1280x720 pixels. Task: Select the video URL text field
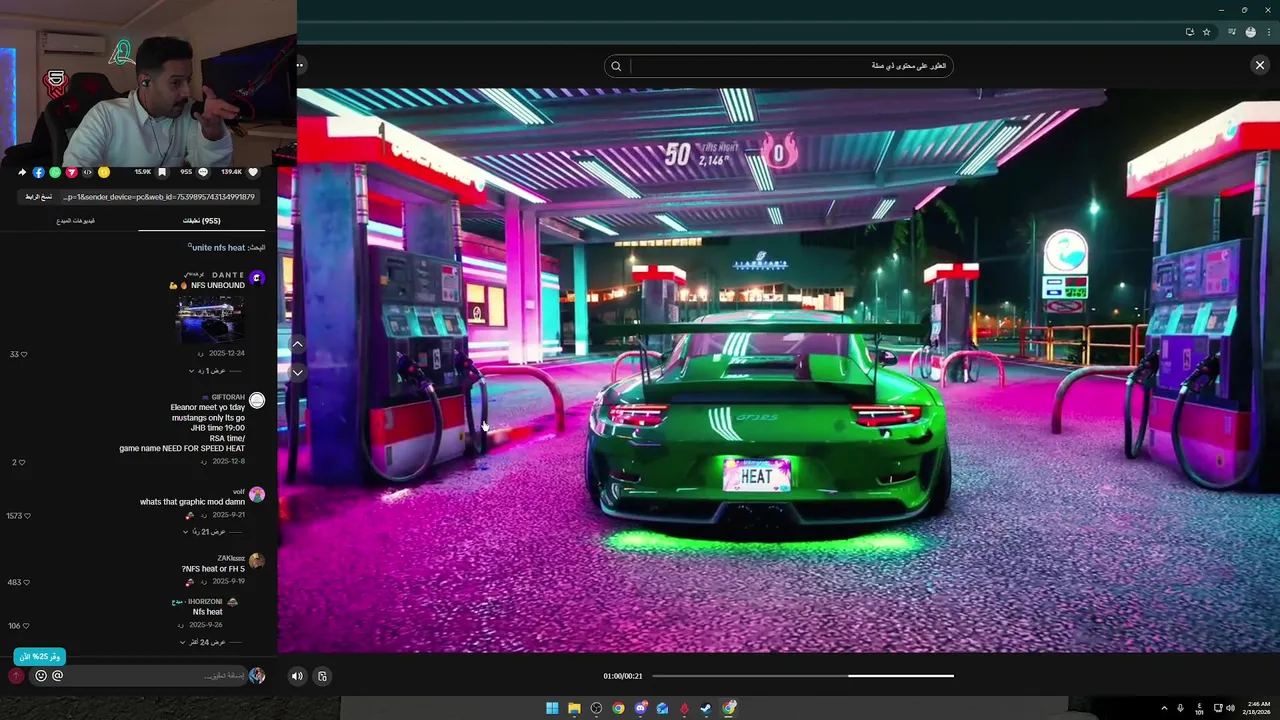tap(158, 197)
